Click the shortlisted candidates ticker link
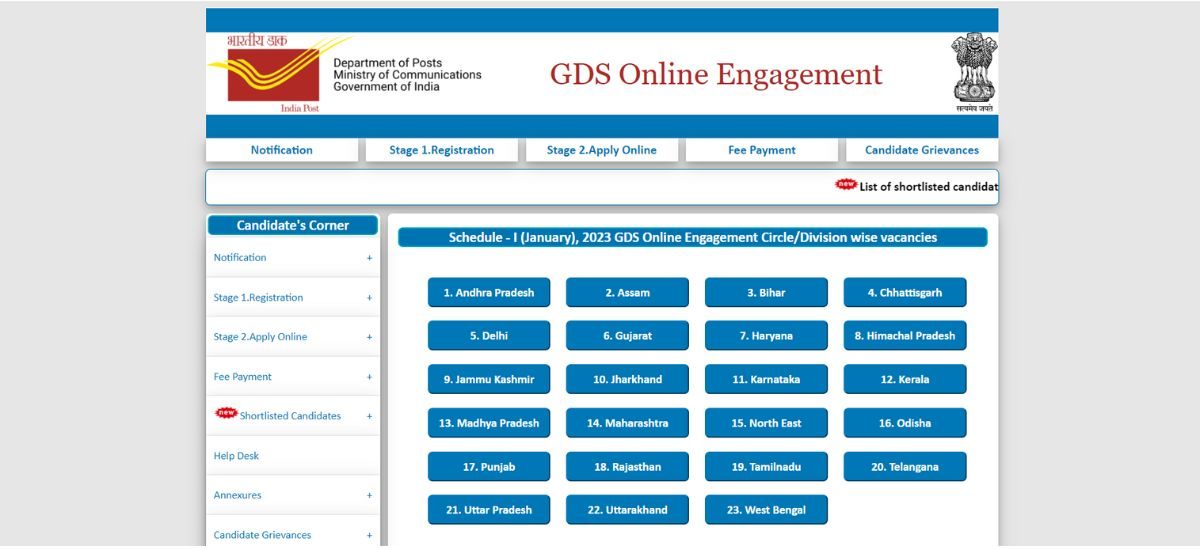 (x=929, y=187)
